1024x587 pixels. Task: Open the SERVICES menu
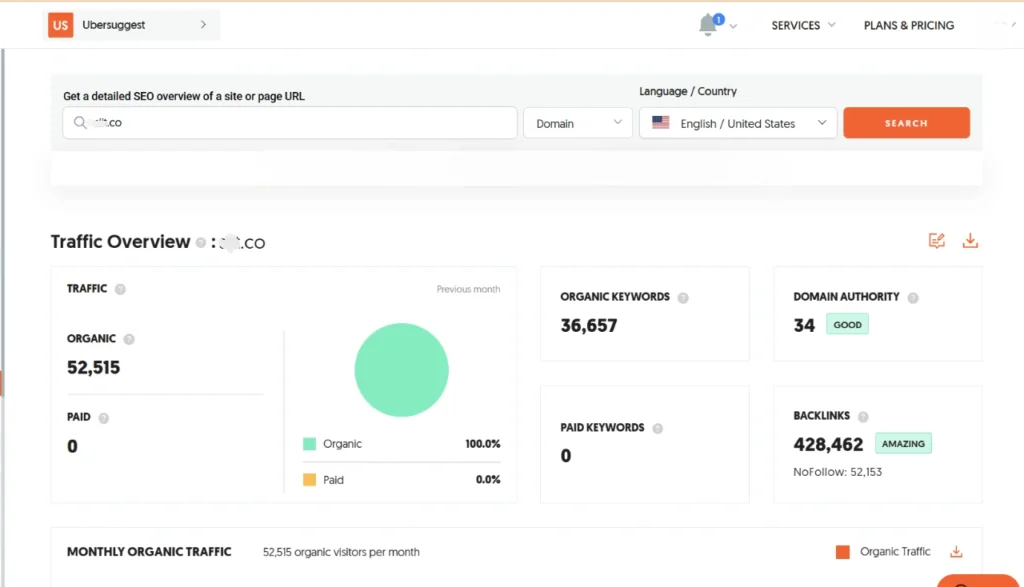pos(803,25)
